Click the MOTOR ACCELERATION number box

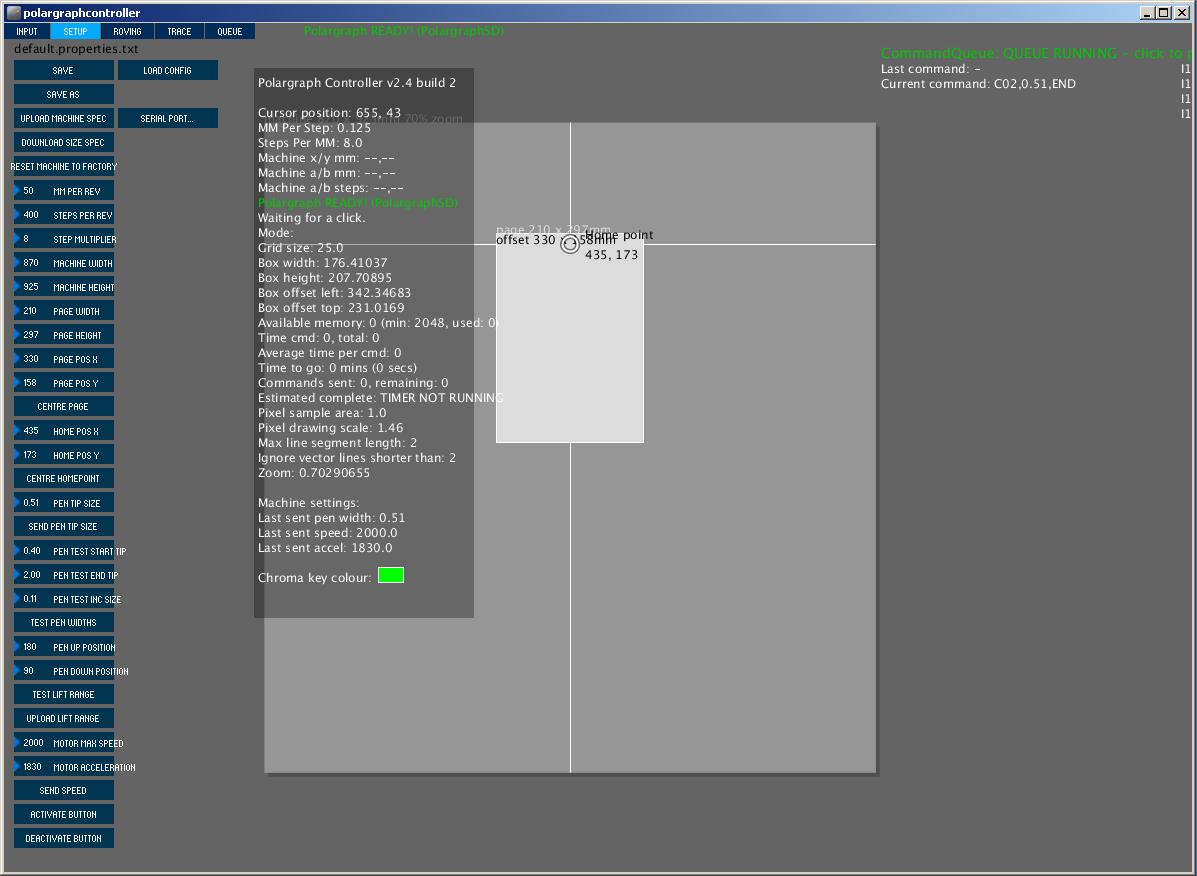click(x=63, y=767)
